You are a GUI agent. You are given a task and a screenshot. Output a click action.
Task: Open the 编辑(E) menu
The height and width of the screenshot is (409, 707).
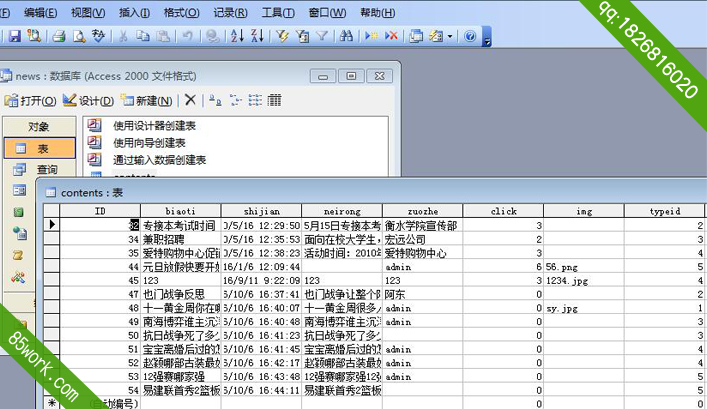pyautogui.click(x=41, y=13)
